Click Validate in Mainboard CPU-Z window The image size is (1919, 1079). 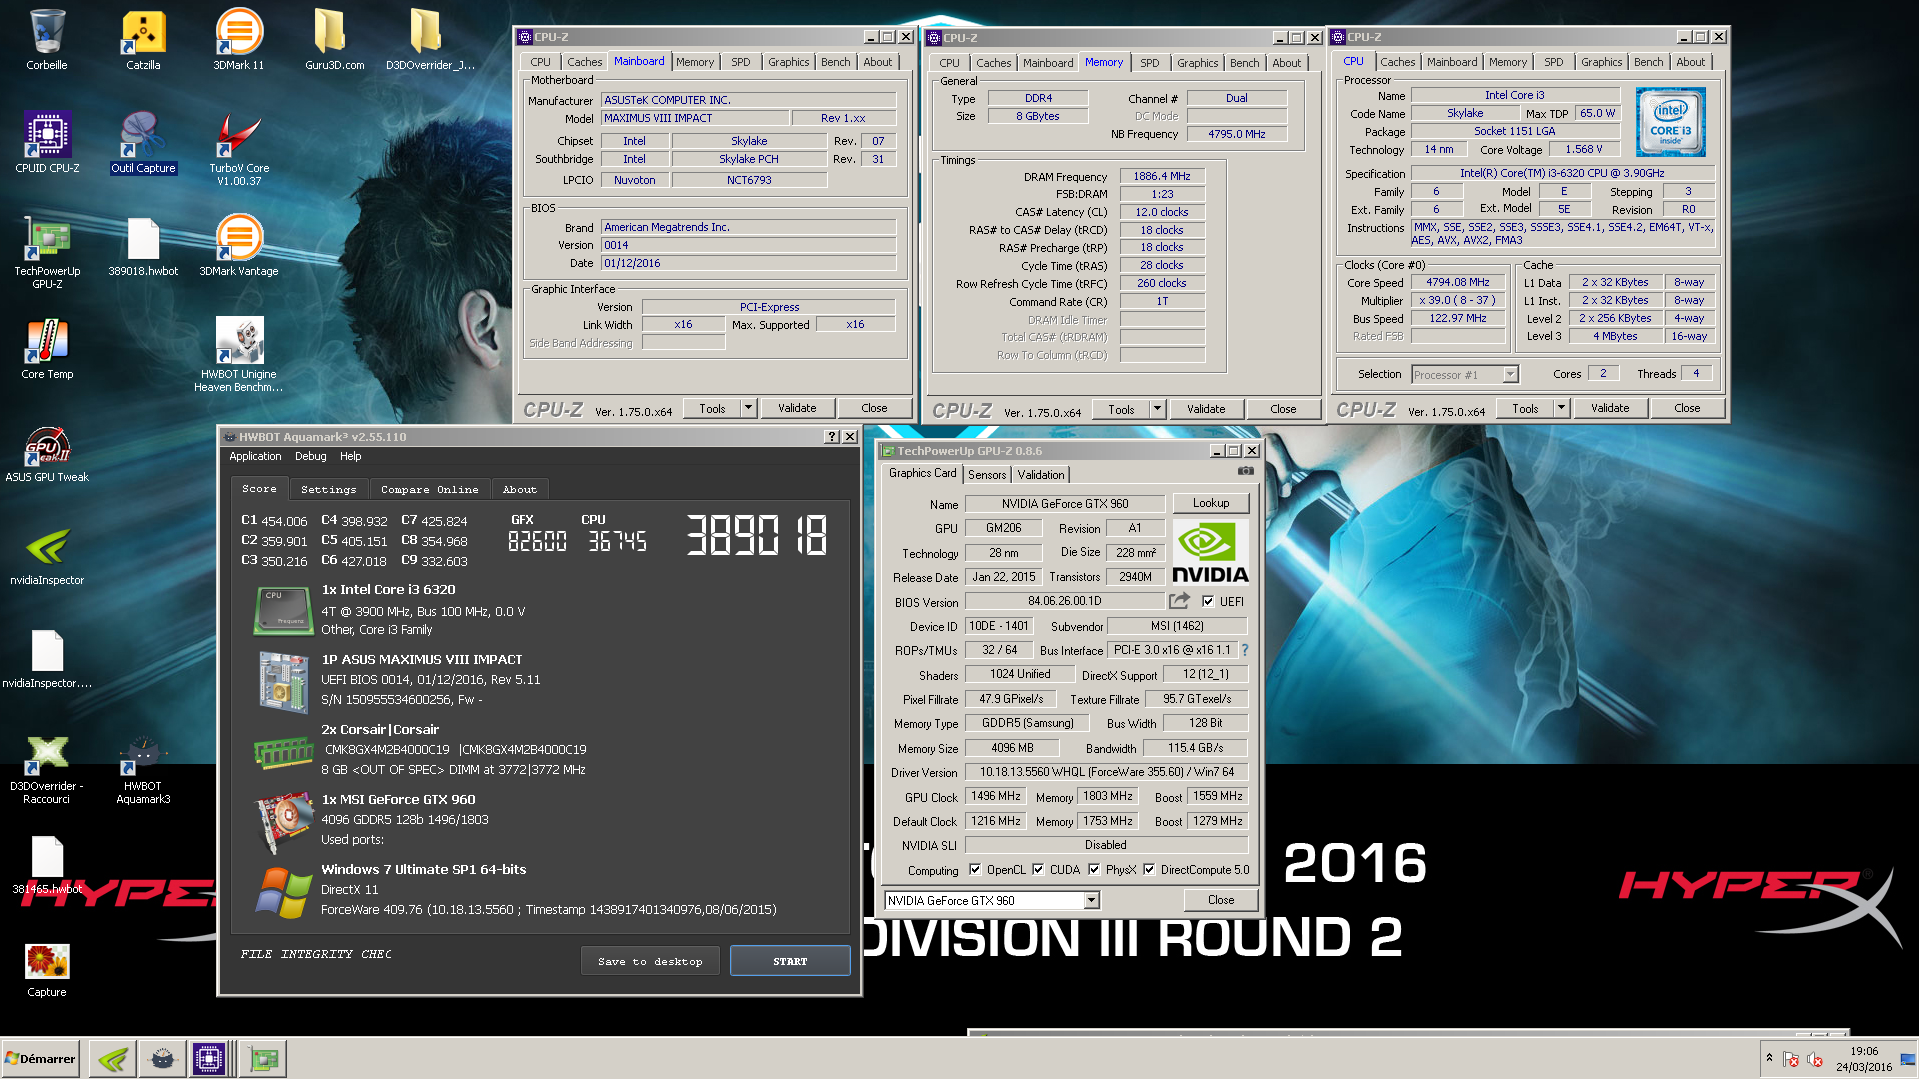[797, 408]
